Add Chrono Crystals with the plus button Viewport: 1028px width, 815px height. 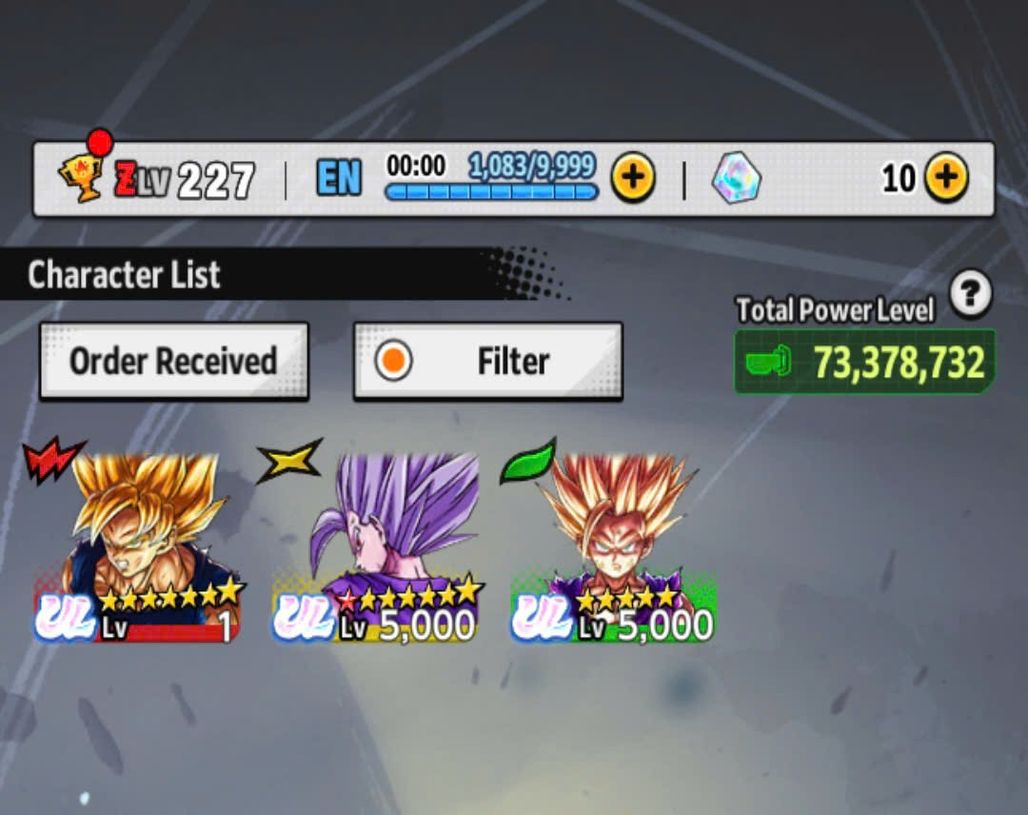click(x=946, y=177)
